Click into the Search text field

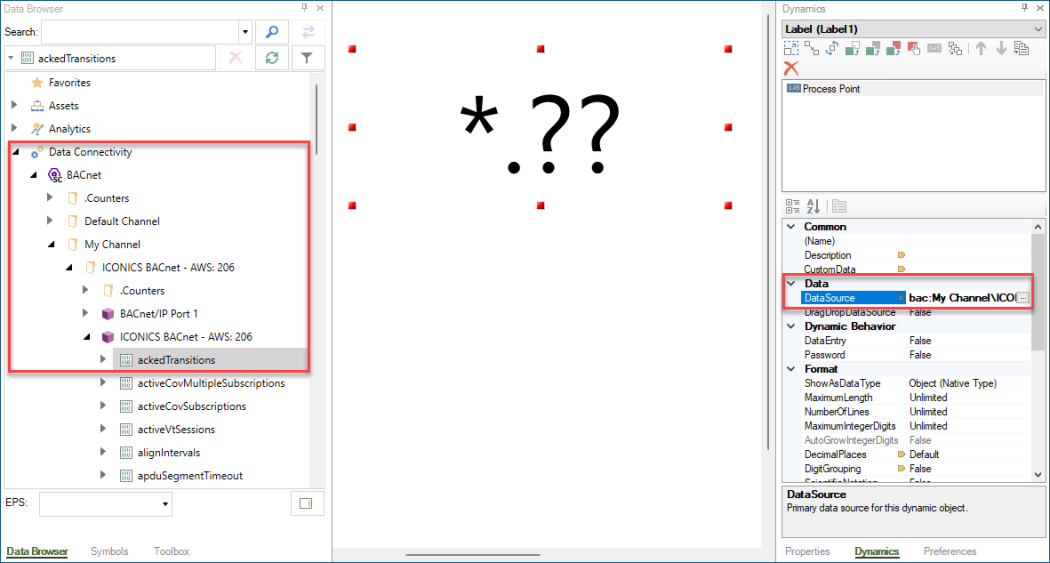144,32
